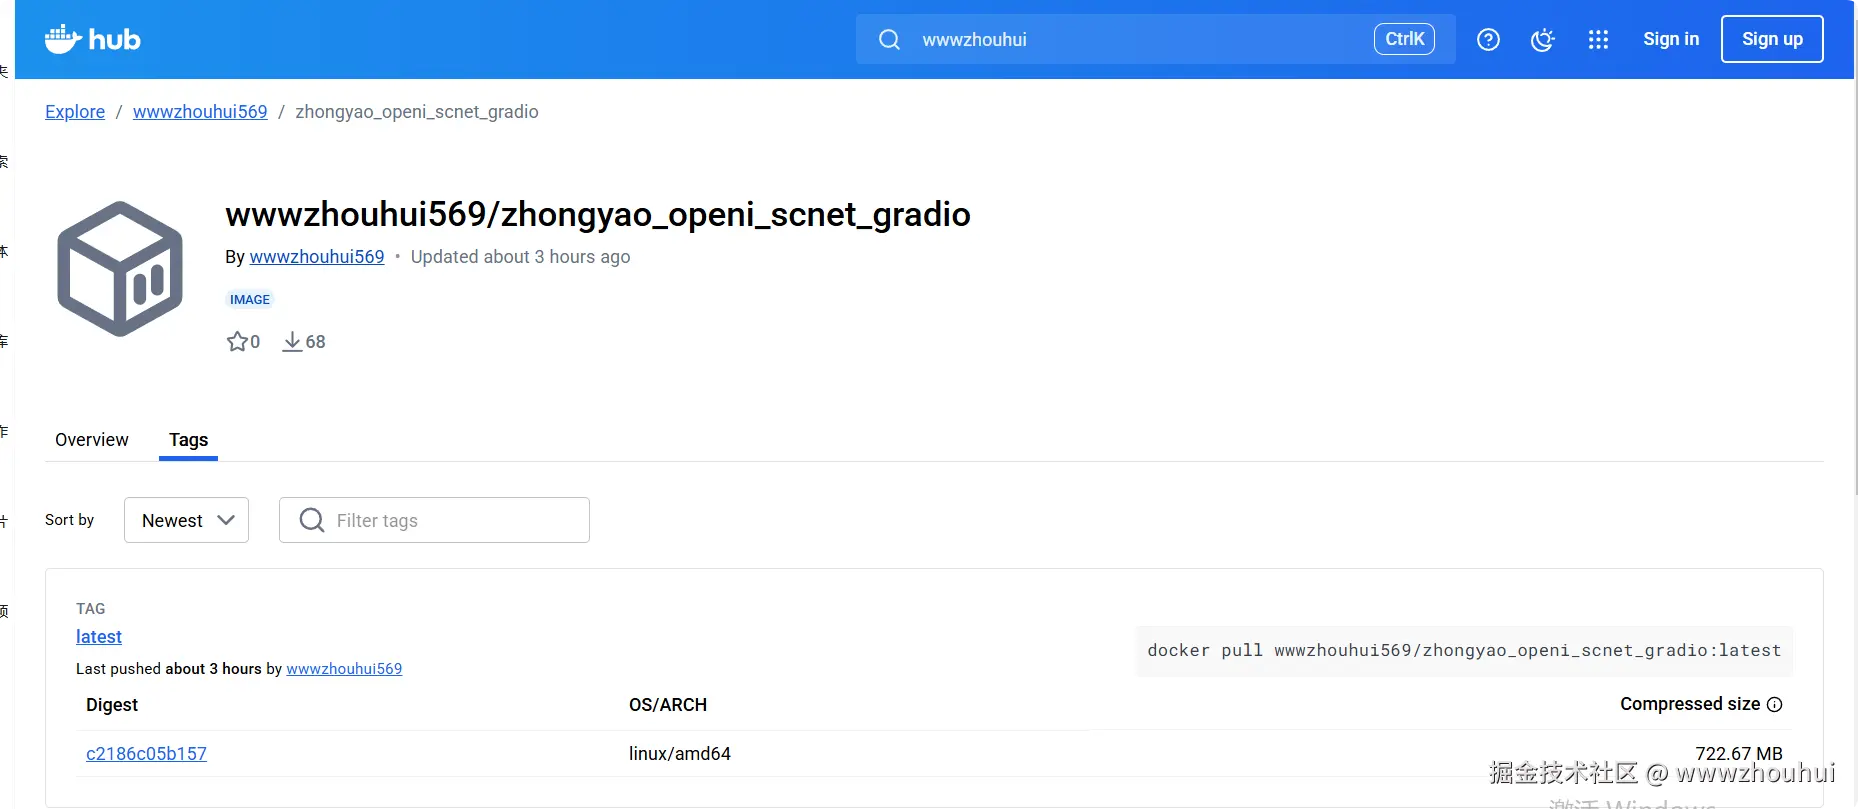Viewport: 1858px width, 809px height.
Task: Open digest c2186c05b157 link
Action: 146,754
